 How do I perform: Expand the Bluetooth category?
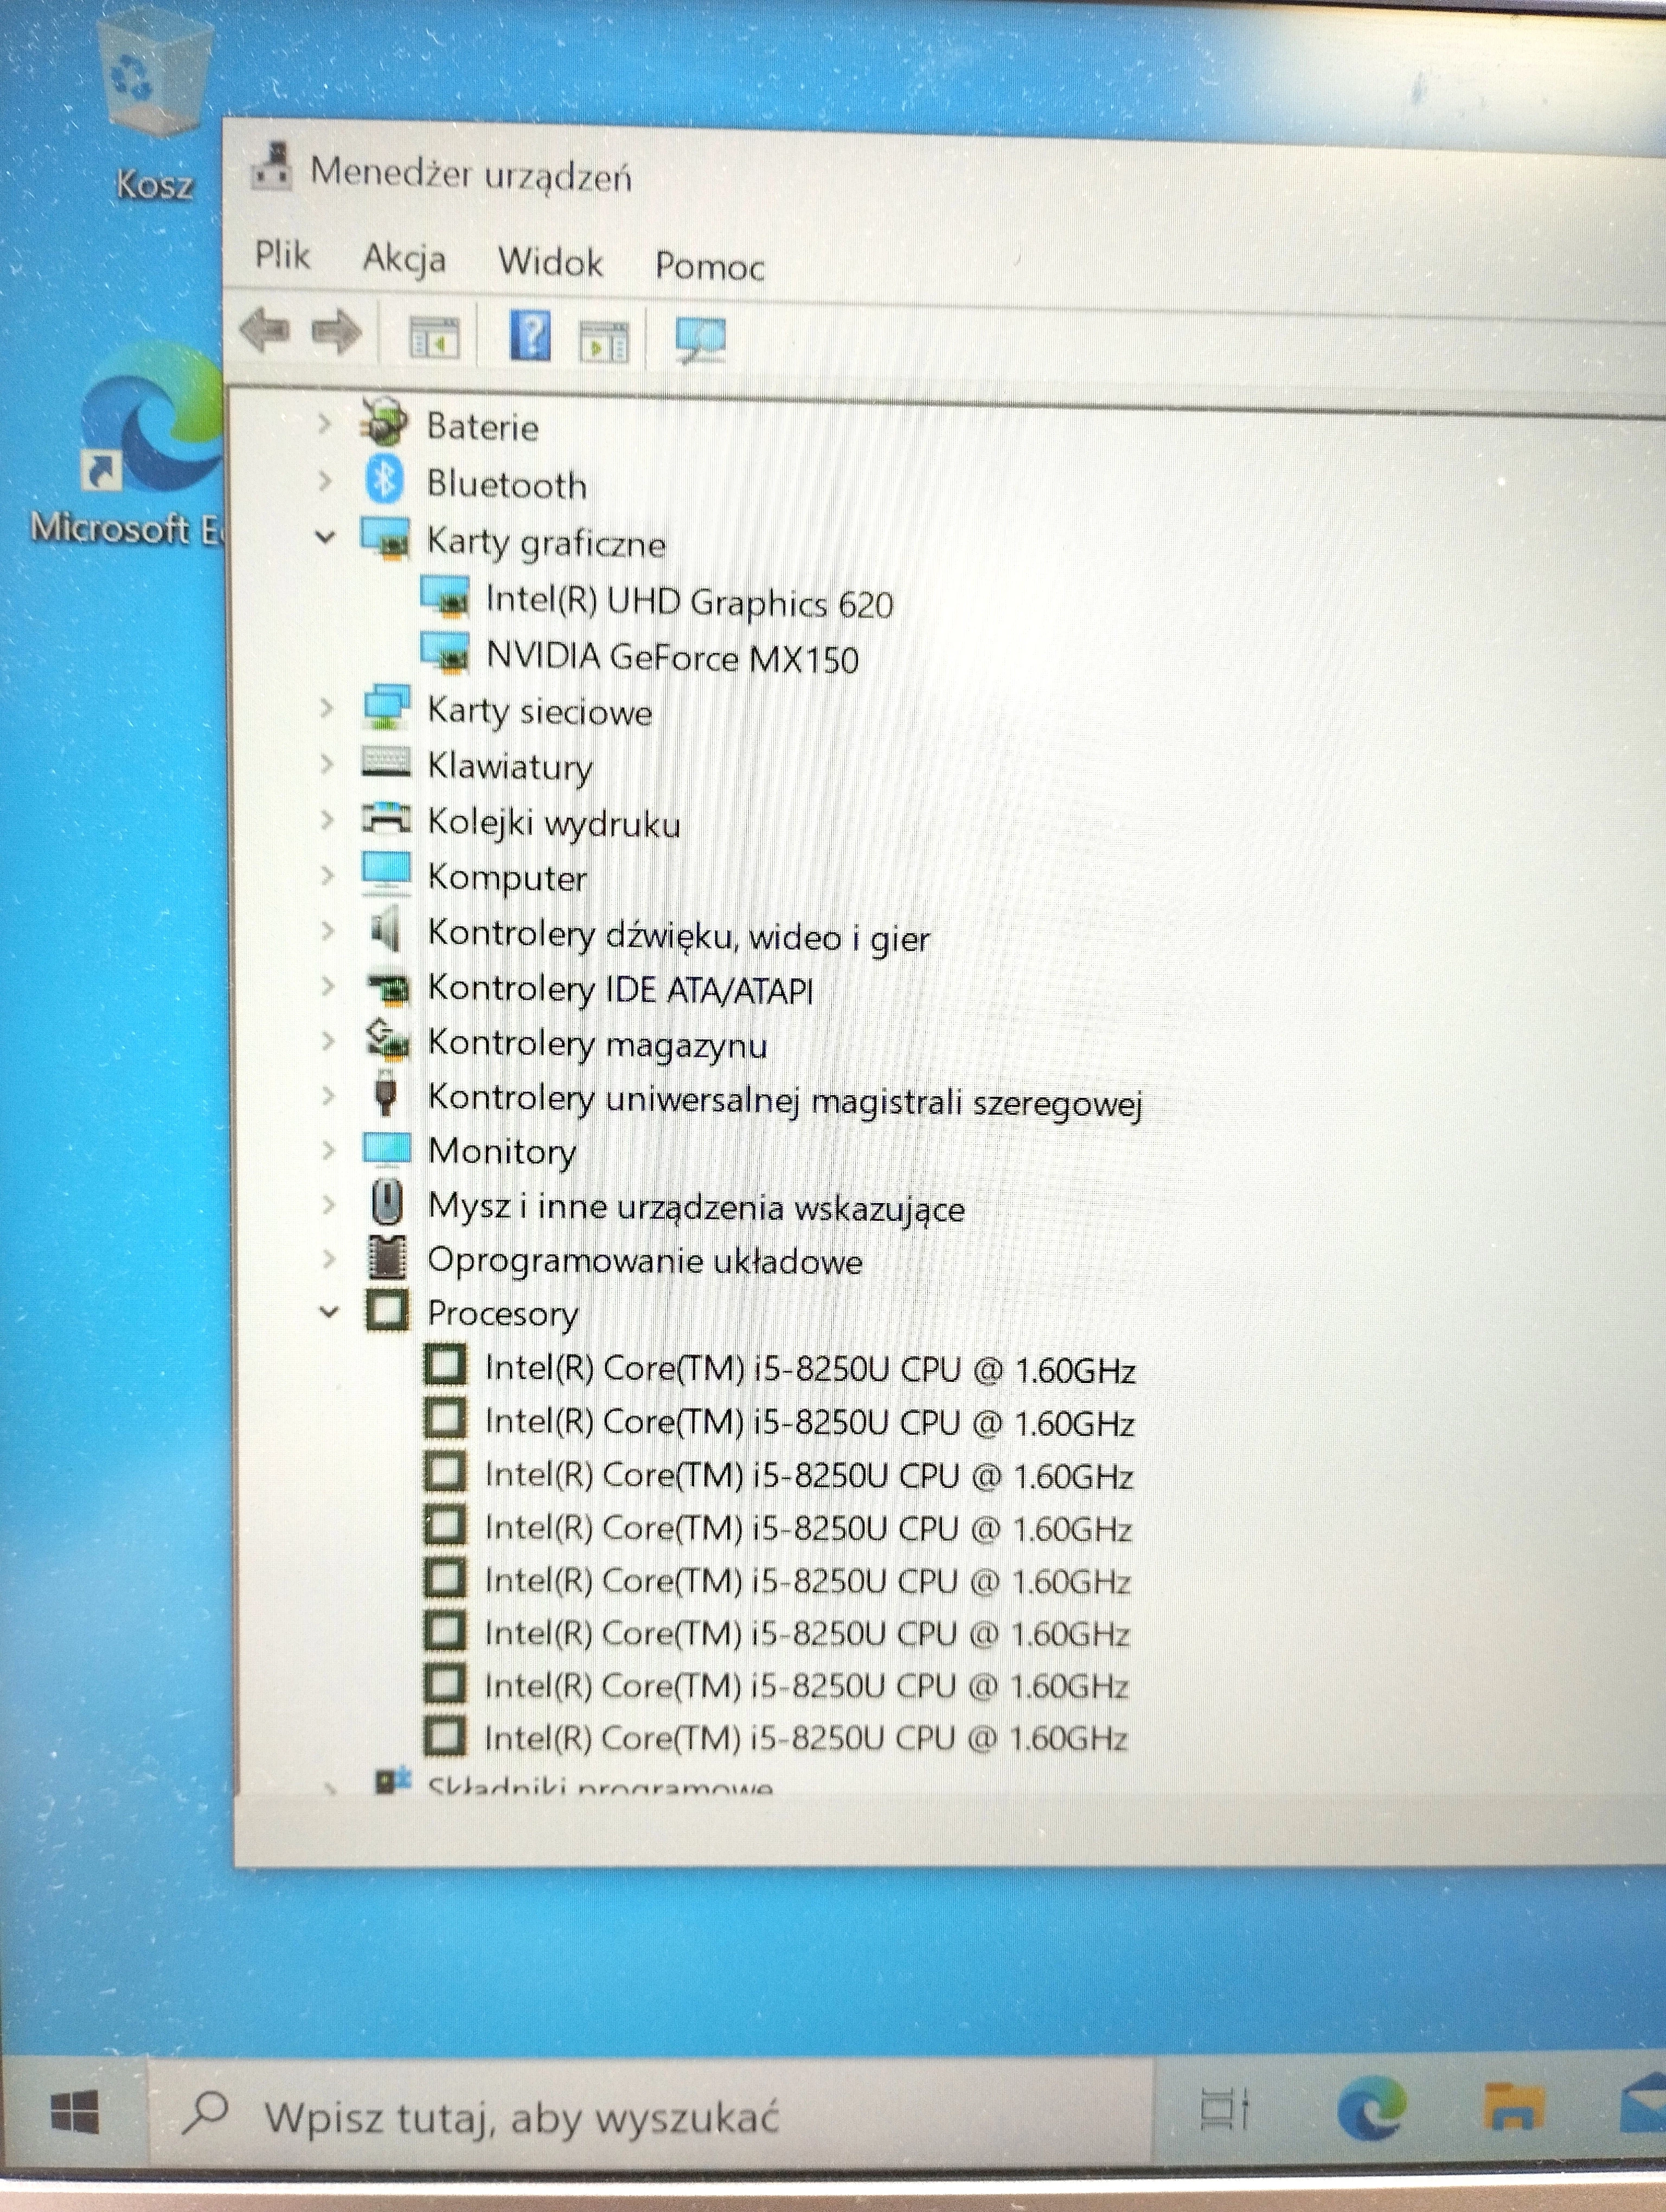coord(324,481)
